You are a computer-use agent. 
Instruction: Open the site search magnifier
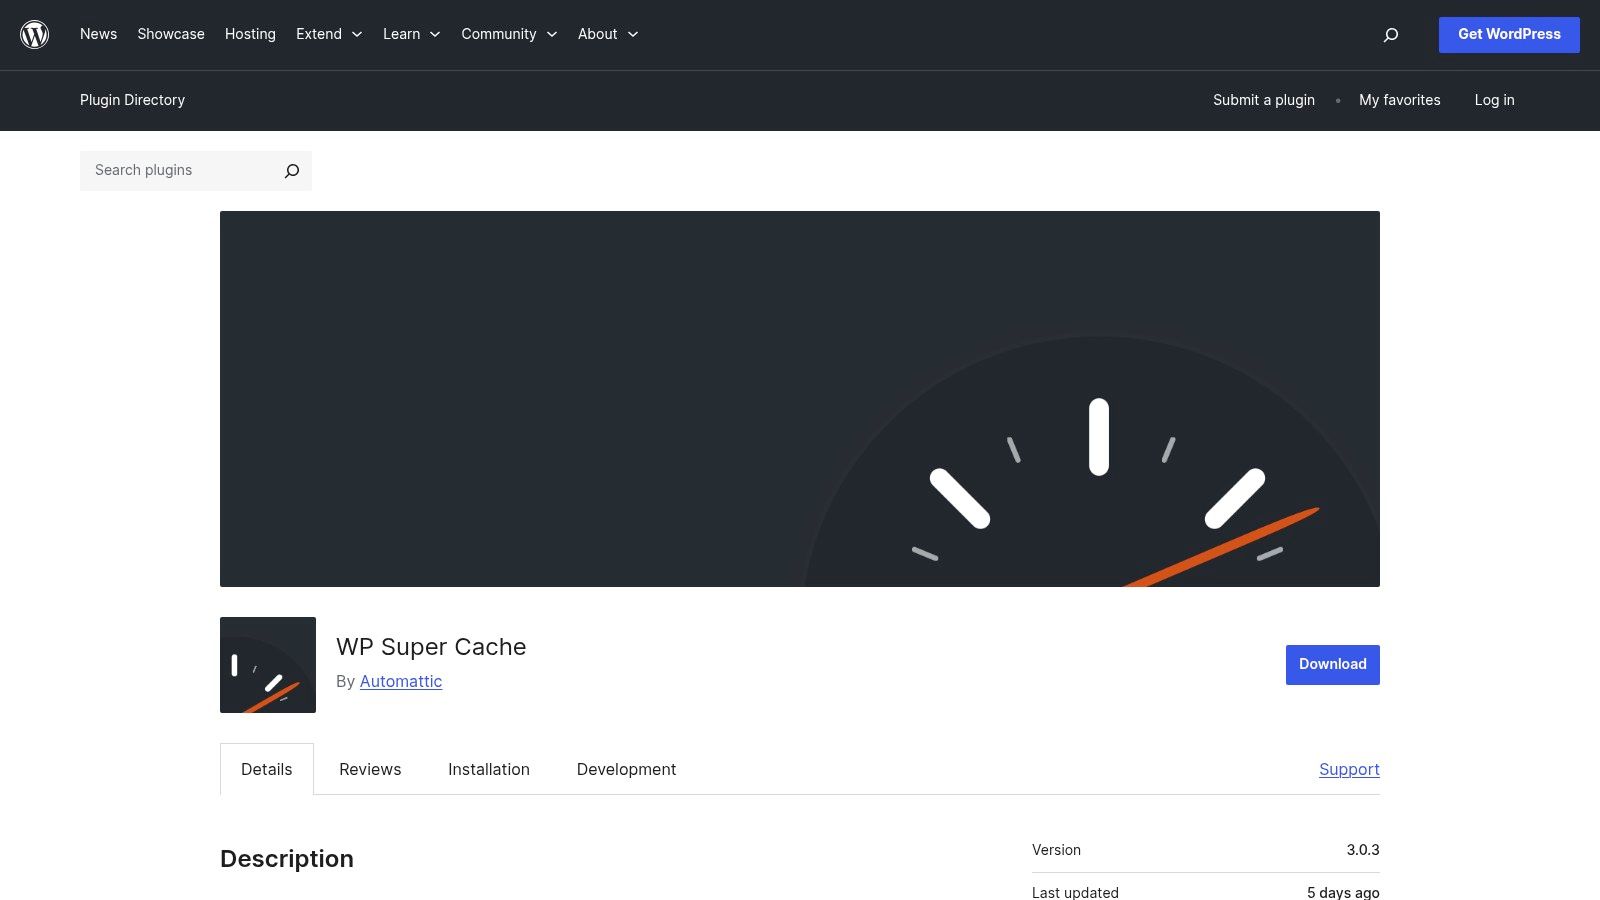tap(1390, 34)
